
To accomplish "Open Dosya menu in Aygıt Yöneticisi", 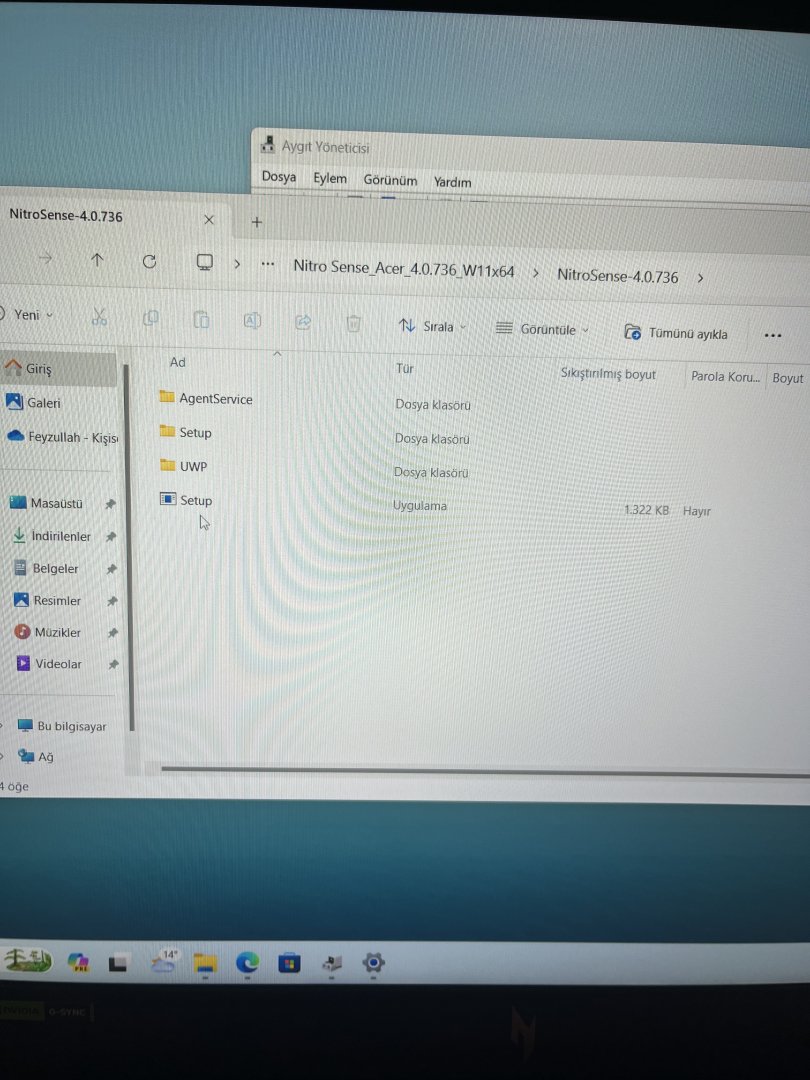I will point(279,176).
